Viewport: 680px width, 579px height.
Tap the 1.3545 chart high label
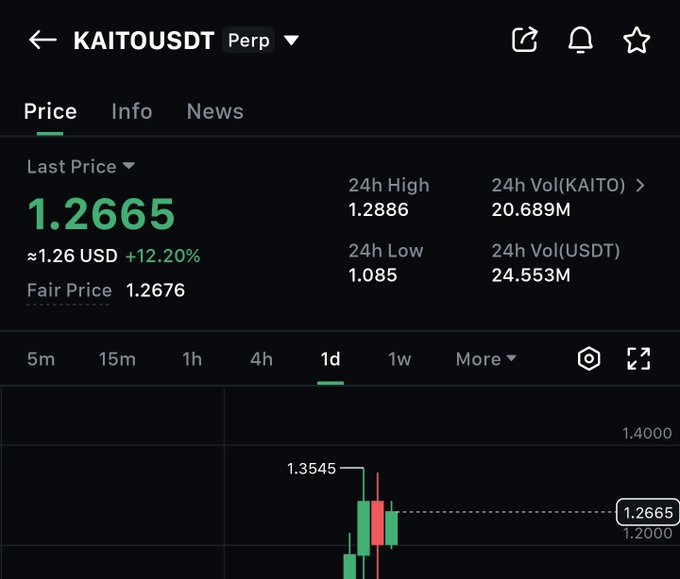[x=311, y=468]
